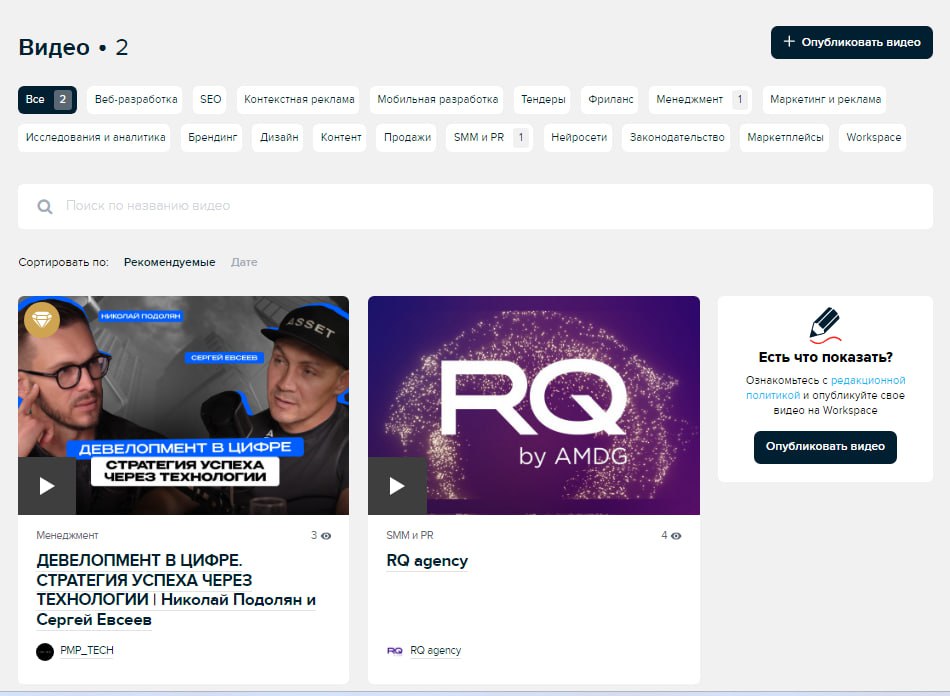The height and width of the screenshot is (696, 950).
Task: Click the pencil icon in Есть что показать
Action: click(825, 326)
